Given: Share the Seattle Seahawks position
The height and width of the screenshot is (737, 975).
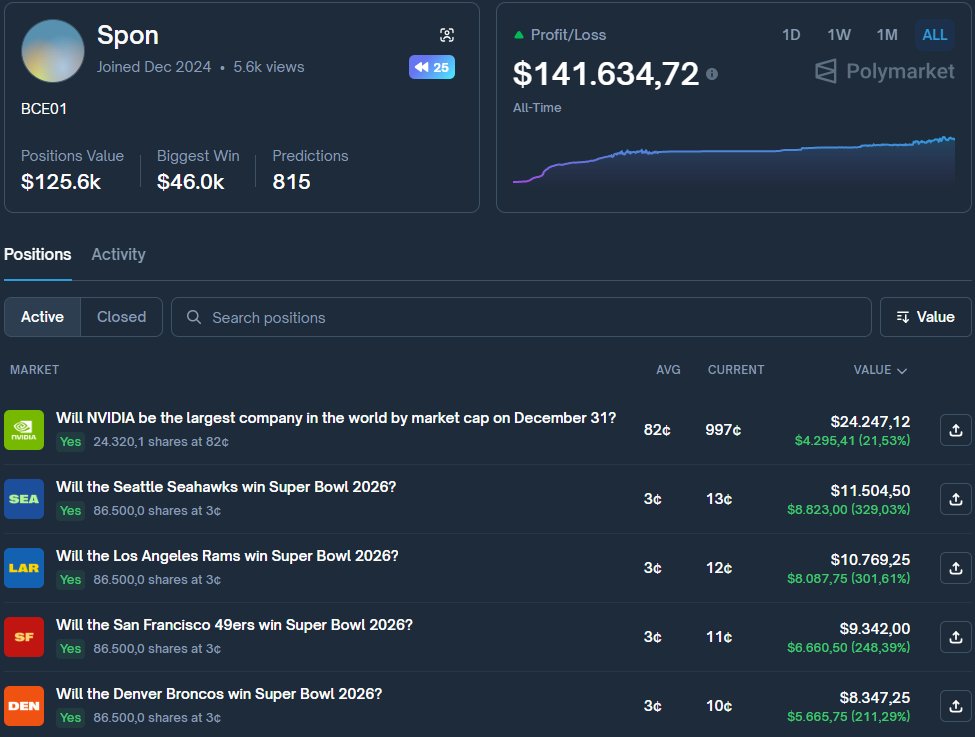Looking at the screenshot, I should tap(956, 499).
